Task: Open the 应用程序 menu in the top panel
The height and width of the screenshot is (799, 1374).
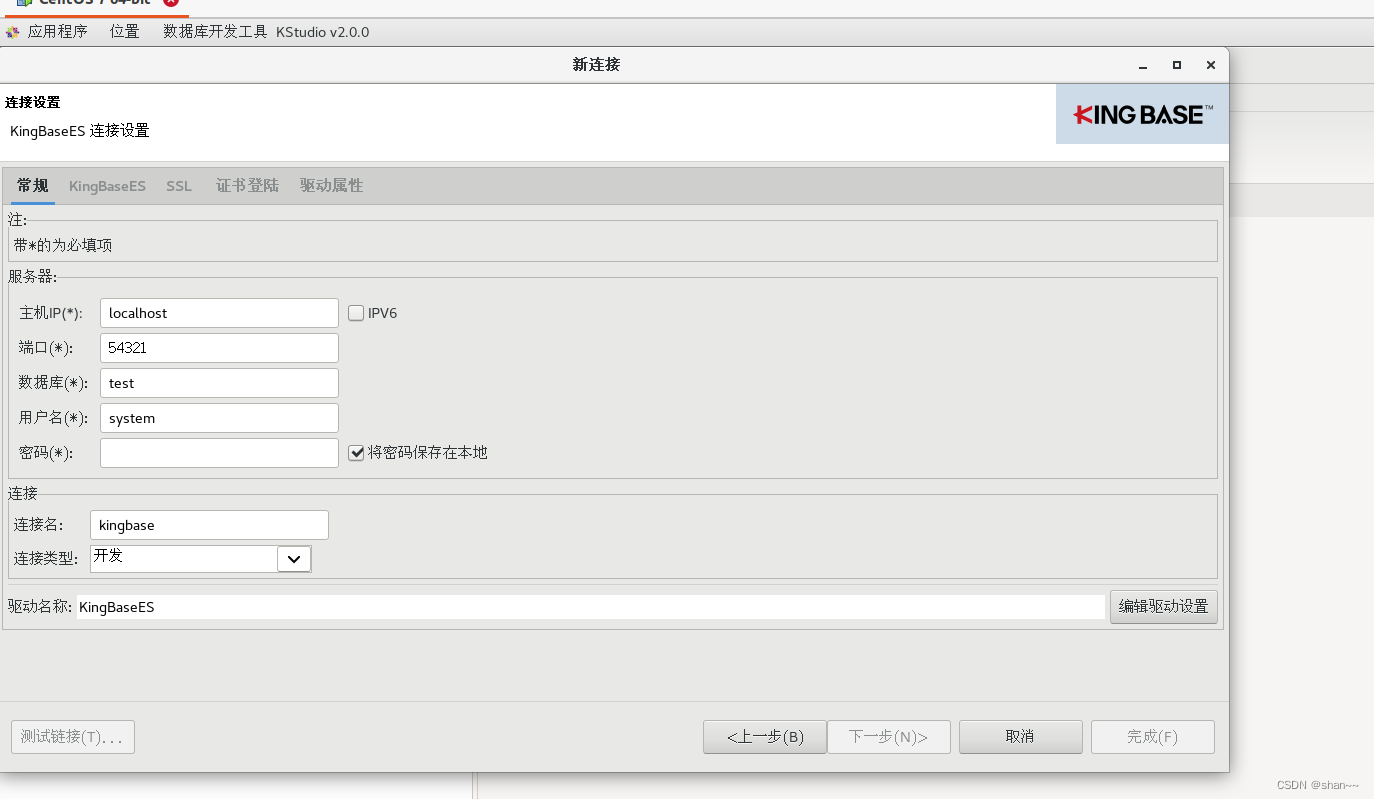Action: (58, 32)
